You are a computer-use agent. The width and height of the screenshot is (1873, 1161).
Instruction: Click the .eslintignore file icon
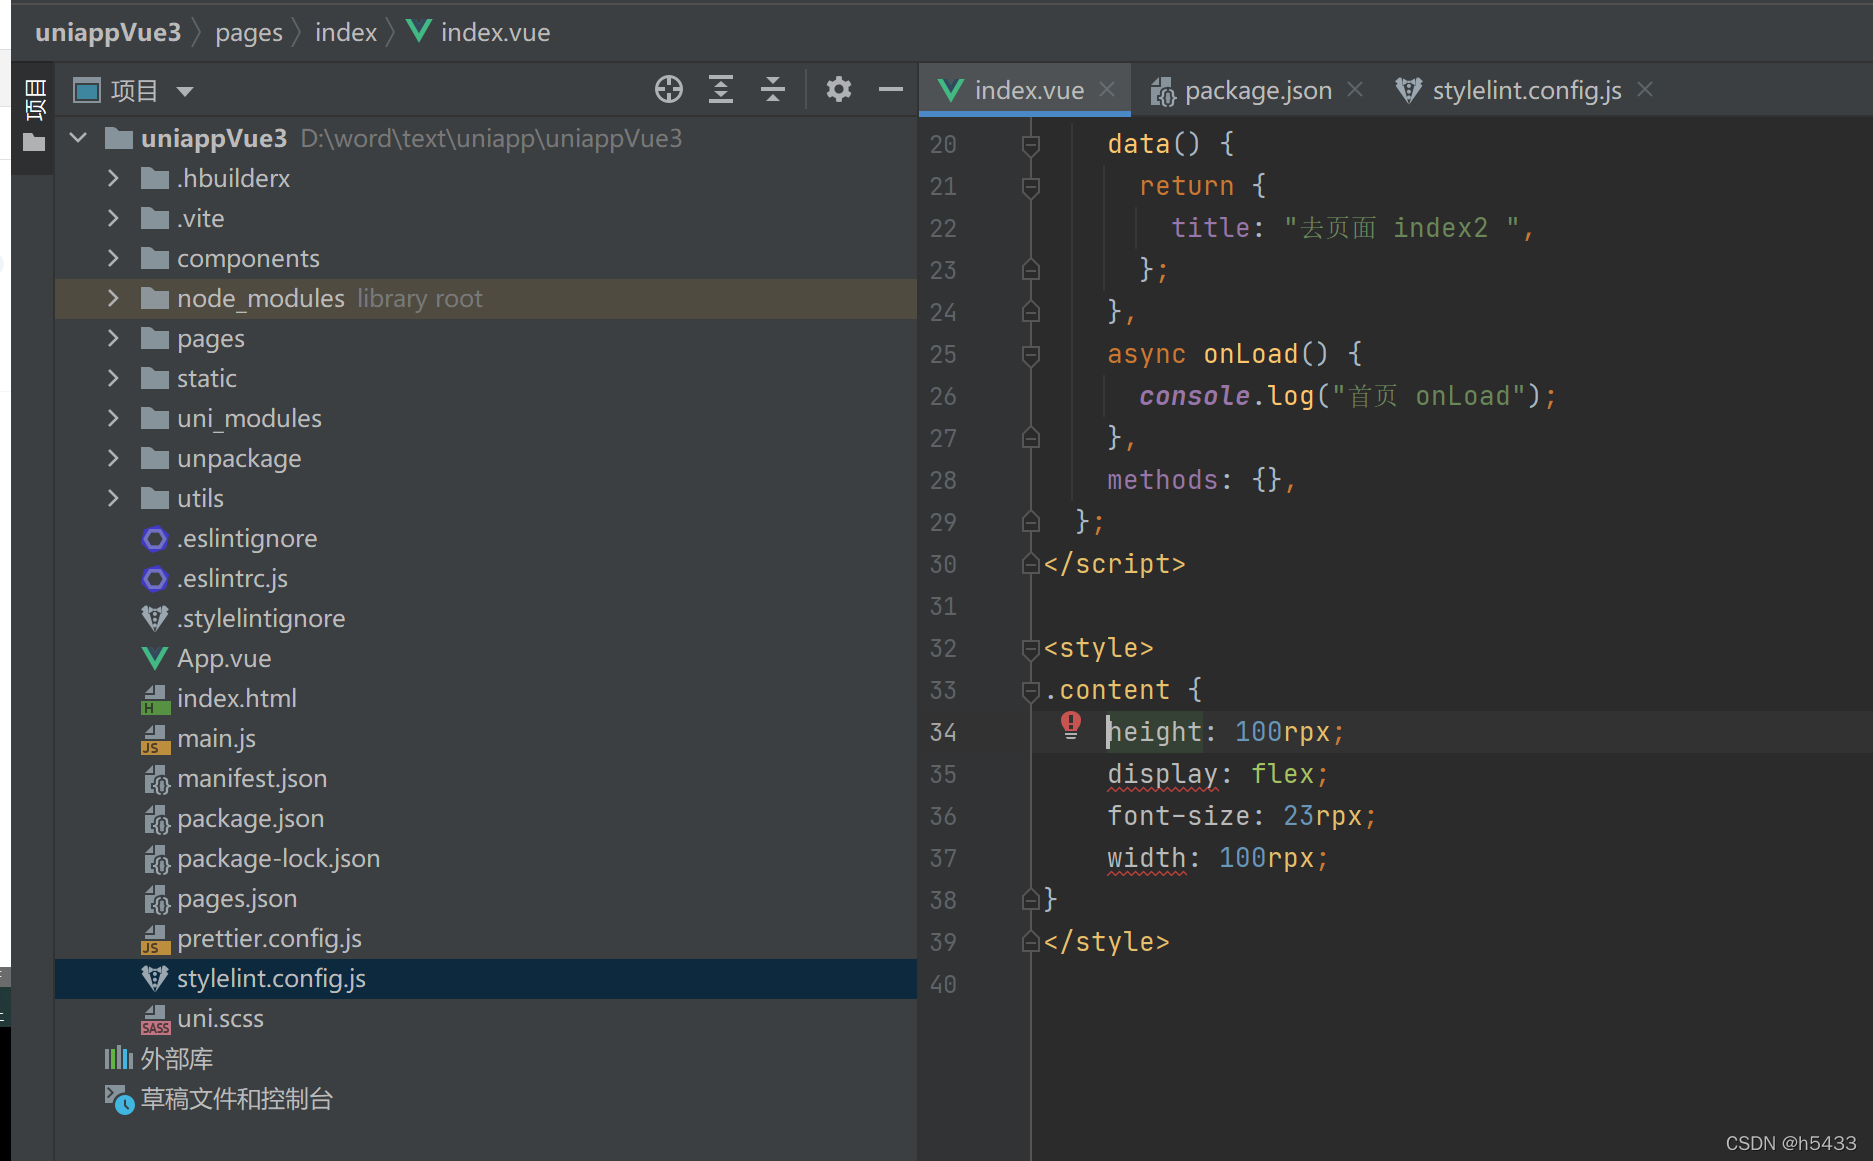[x=155, y=539]
